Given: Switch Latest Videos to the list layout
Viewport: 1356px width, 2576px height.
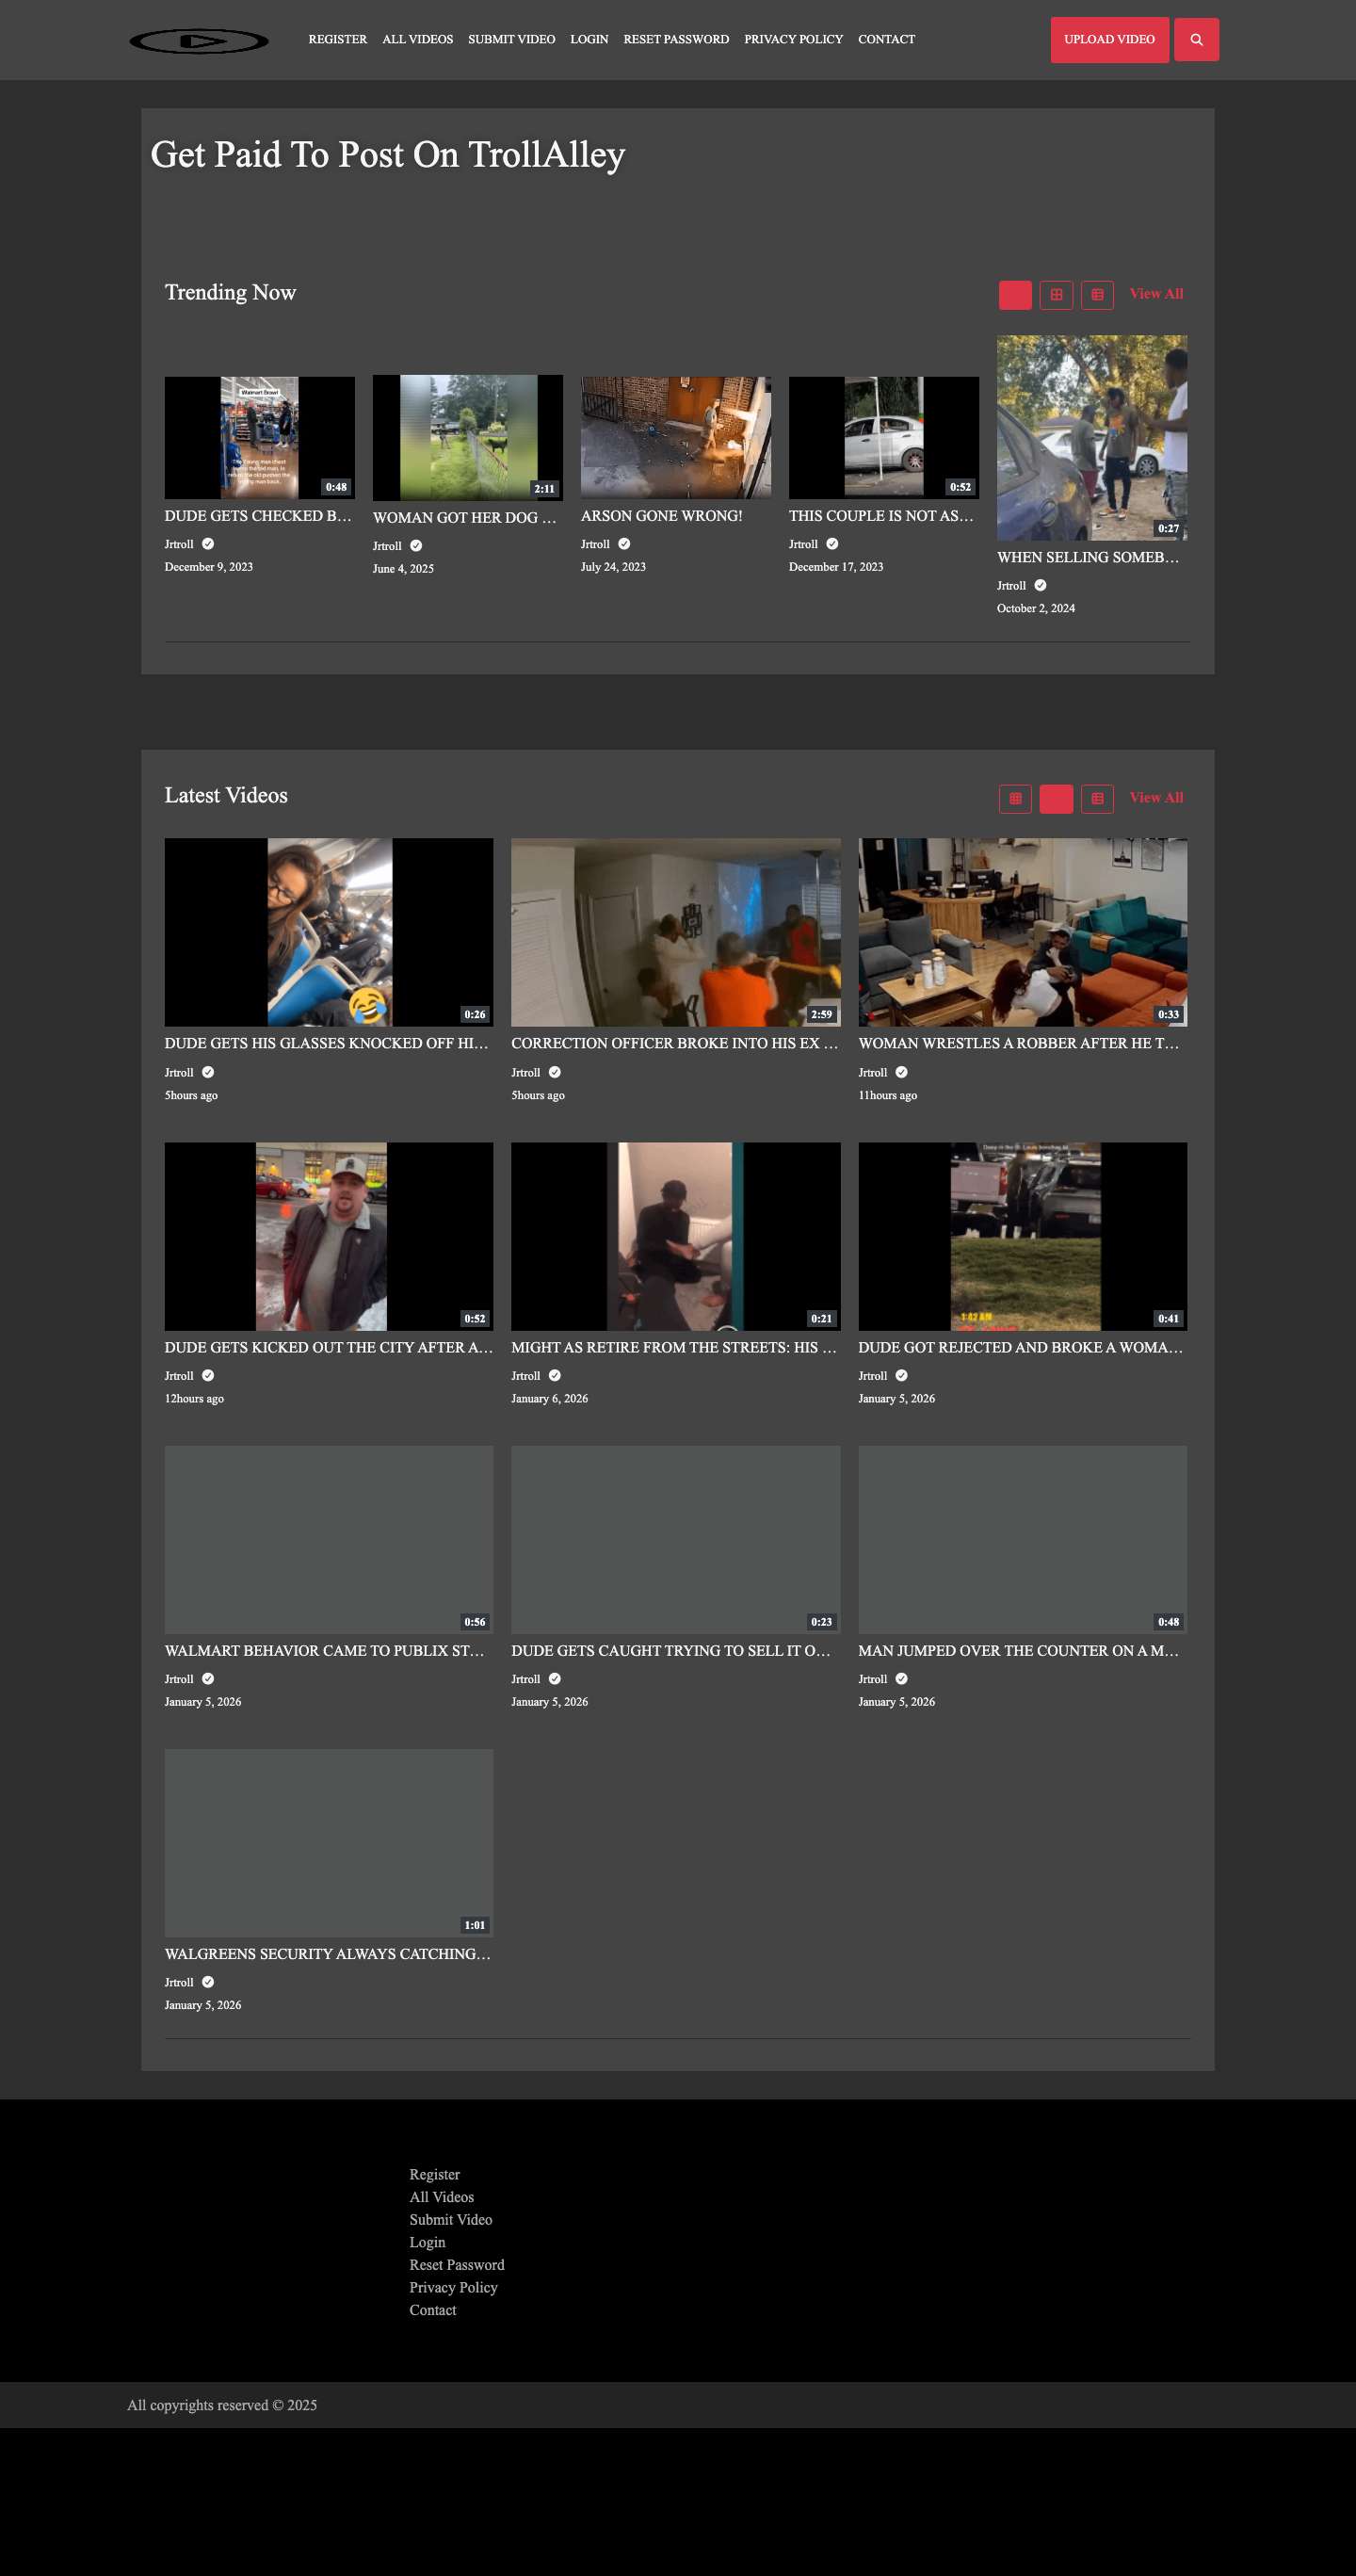Looking at the screenshot, I should pyautogui.click(x=1097, y=799).
